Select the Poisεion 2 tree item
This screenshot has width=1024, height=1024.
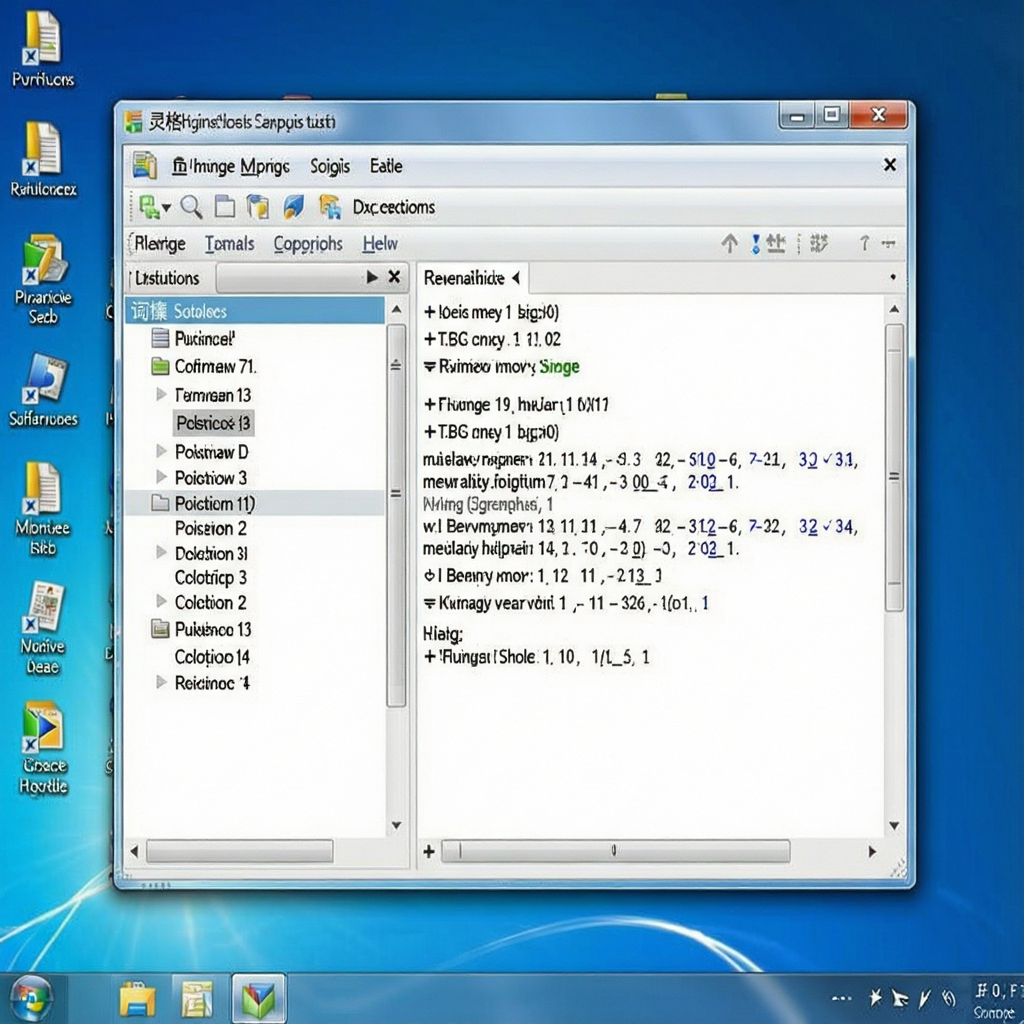click(x=210, y=528)
